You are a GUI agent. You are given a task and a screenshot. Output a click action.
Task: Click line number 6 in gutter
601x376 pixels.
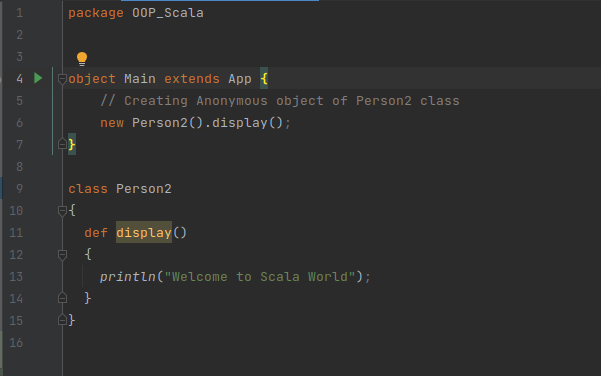[20, 123]
